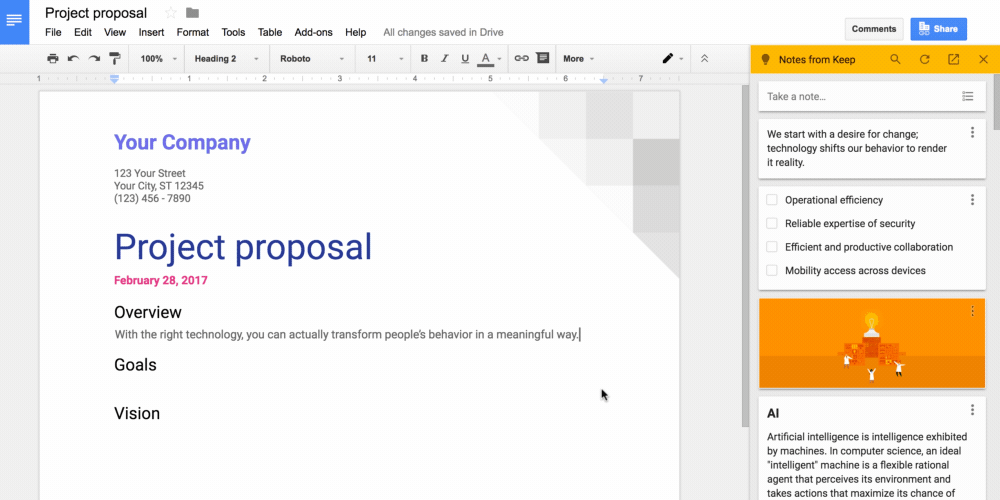
Task: Apply italic formatting
Action: (444, 59)
